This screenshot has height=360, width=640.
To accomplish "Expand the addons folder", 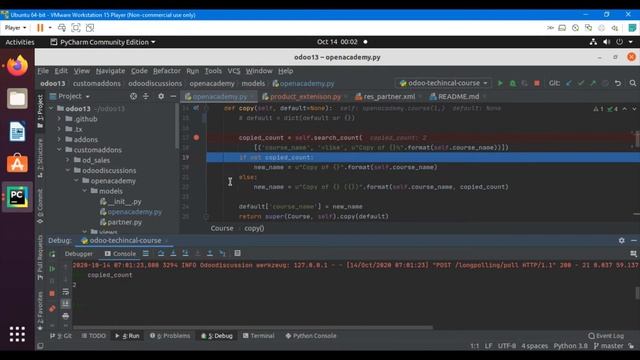I will point(60,140).
